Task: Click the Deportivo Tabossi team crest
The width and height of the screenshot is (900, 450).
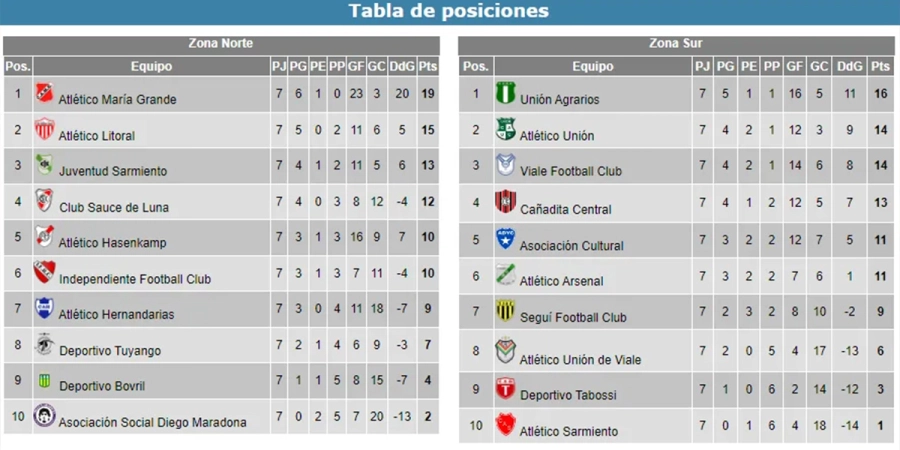Action: (x=505, y=389)
